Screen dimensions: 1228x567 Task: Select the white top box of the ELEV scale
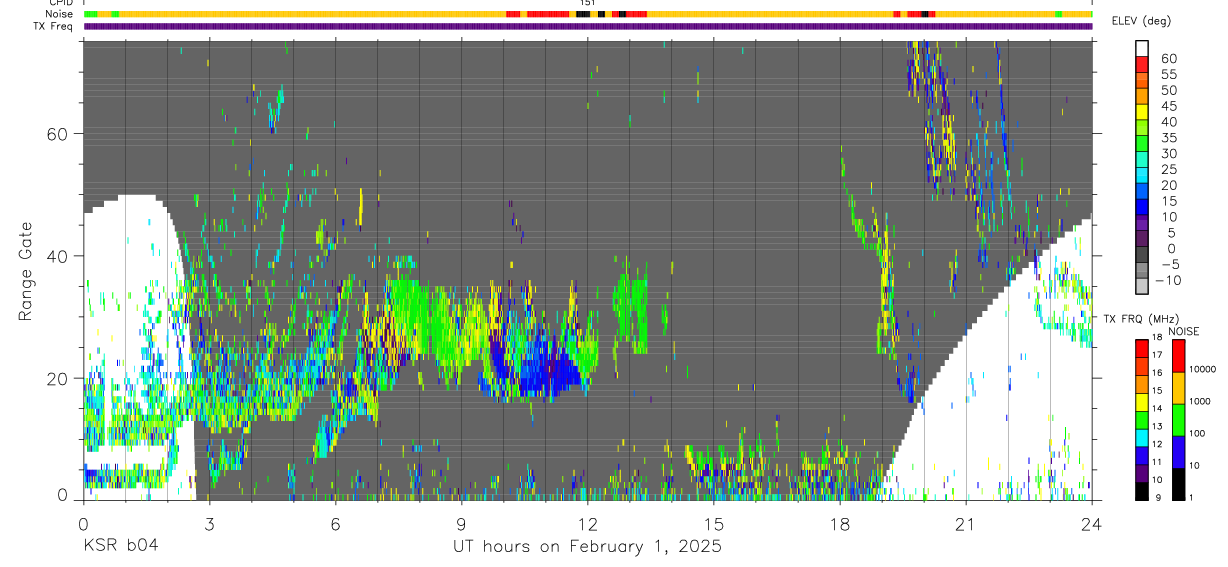[1142, 49]
